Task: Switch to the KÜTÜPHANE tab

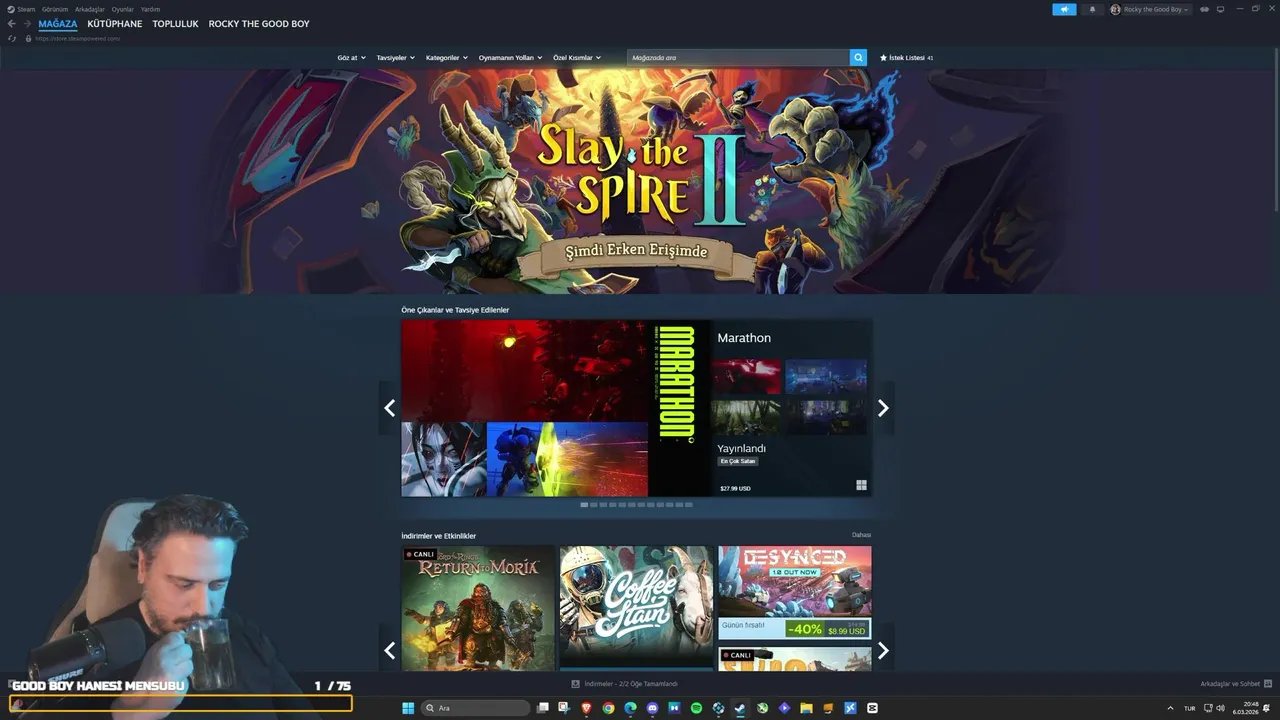Action: coord(115,24)
